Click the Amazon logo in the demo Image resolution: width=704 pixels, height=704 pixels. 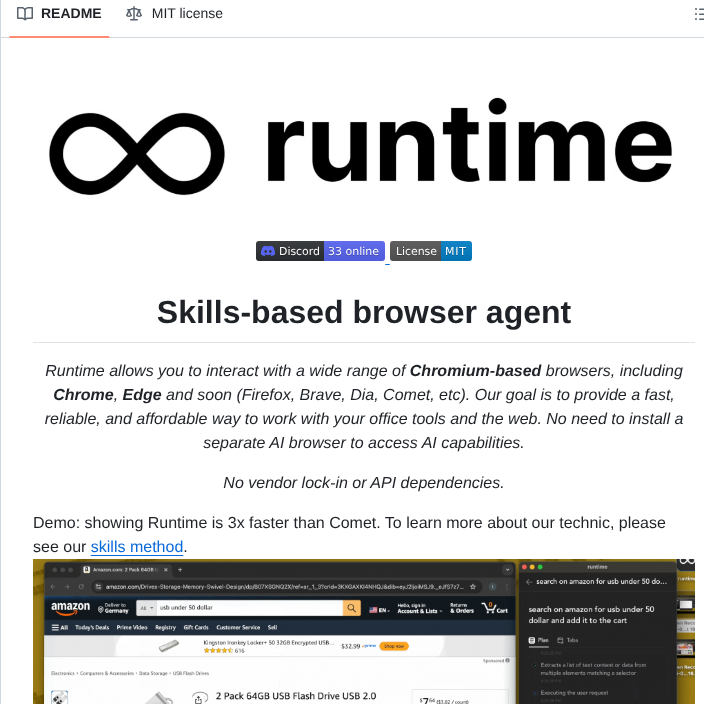coord(70,607)
